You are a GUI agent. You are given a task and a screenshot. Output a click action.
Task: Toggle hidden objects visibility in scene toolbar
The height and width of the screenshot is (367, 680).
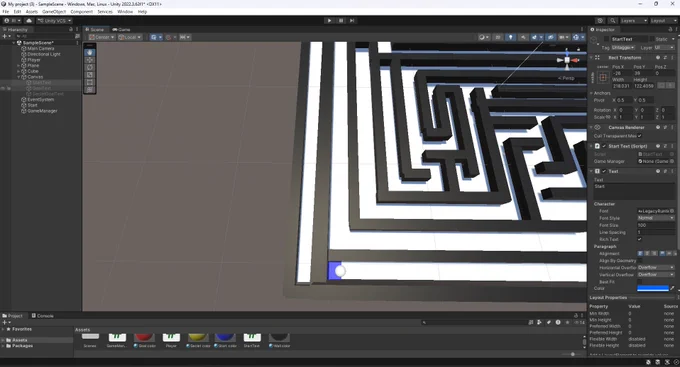(x=550, y=37)
